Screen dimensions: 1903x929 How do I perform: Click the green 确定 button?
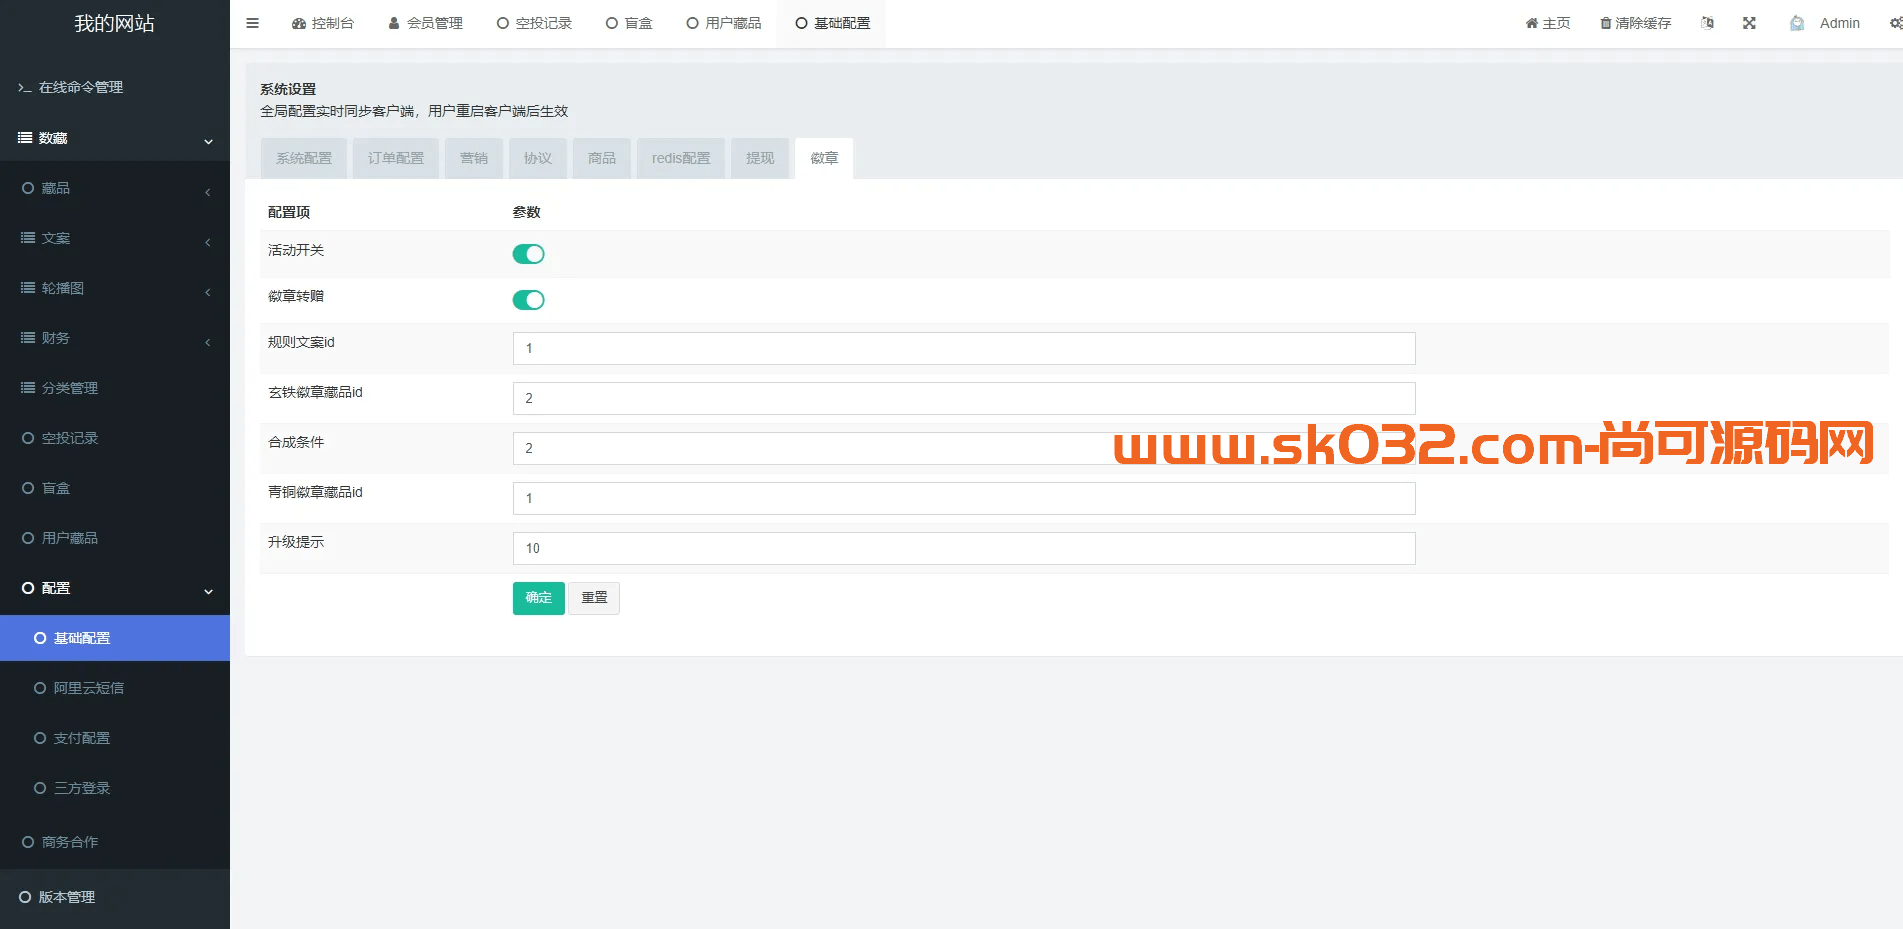pyautogui.click(x=539, y=598)
